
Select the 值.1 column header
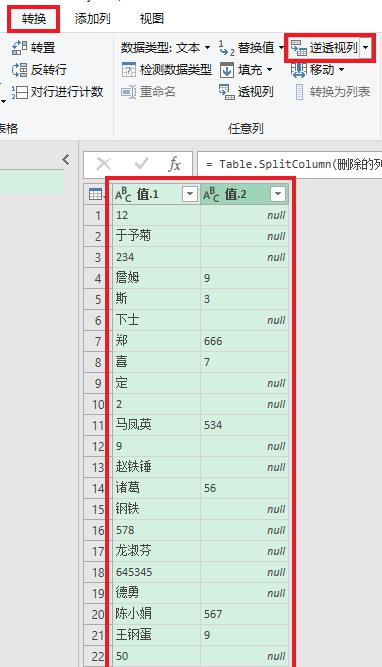pyautogui.click(x=156, y=194)
